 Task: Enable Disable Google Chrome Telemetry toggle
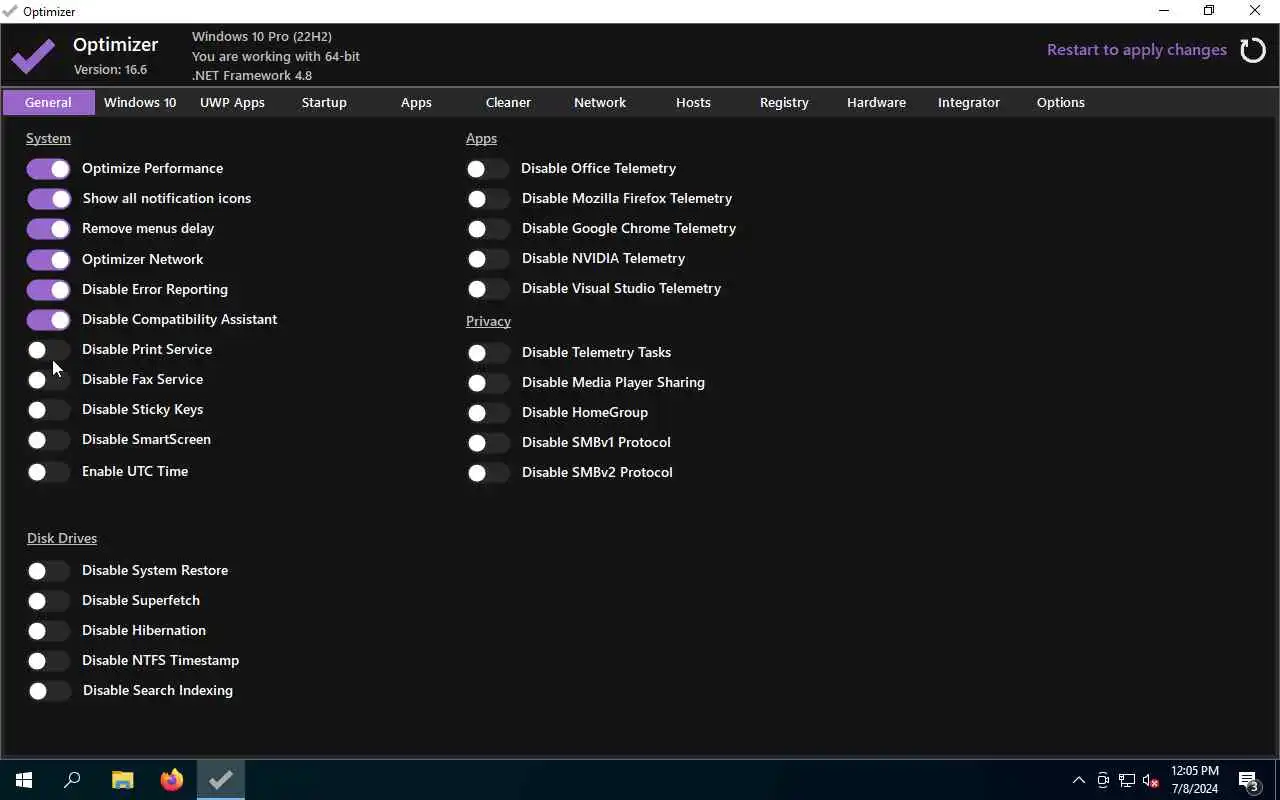488,229
